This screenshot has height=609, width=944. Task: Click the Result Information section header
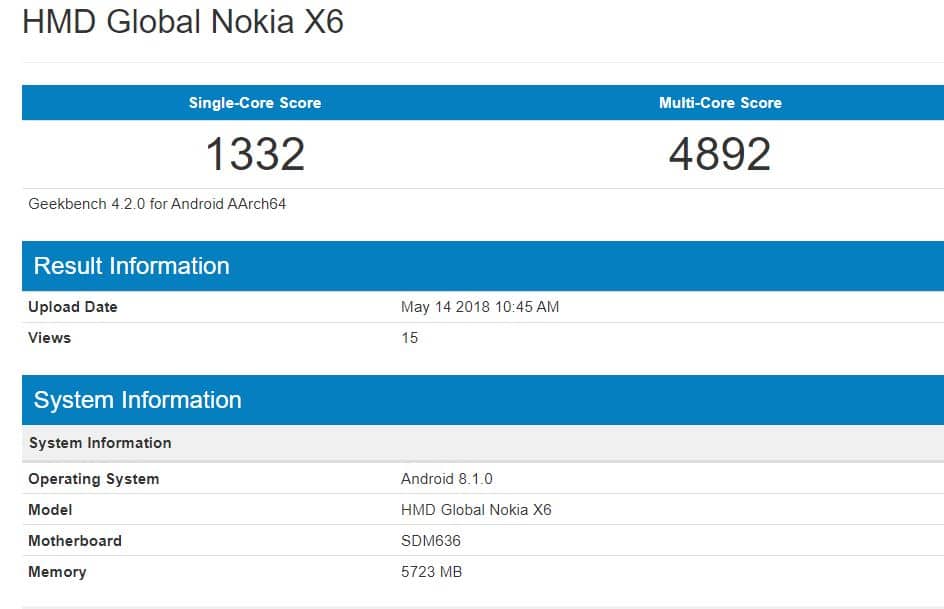[x=129, y=265]
